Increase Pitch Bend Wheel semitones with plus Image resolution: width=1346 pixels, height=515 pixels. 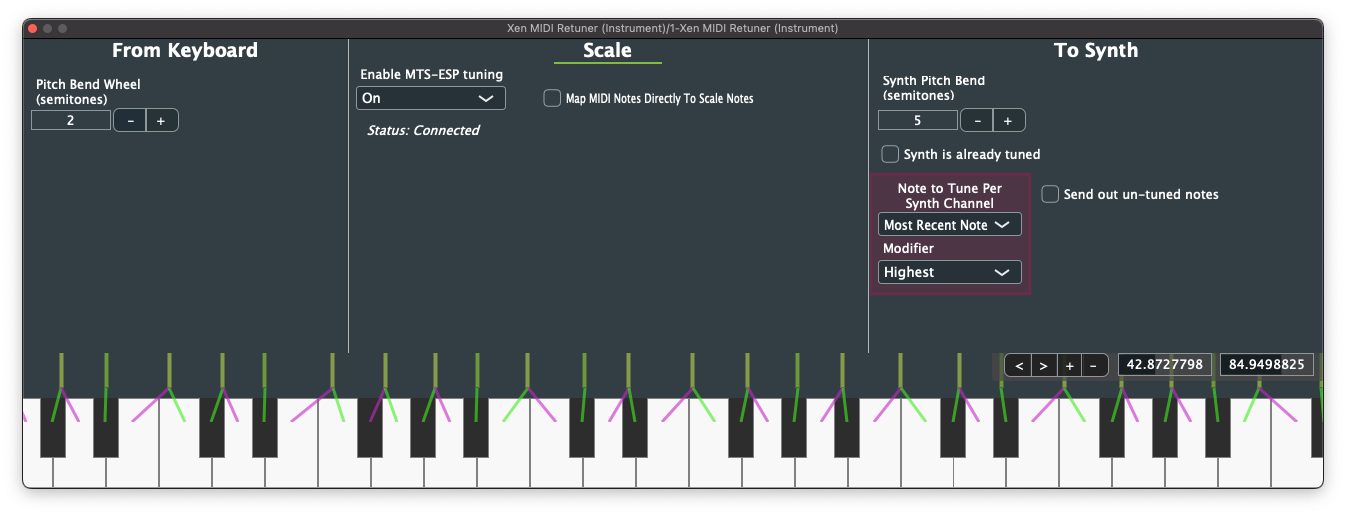tap(162, 121)
